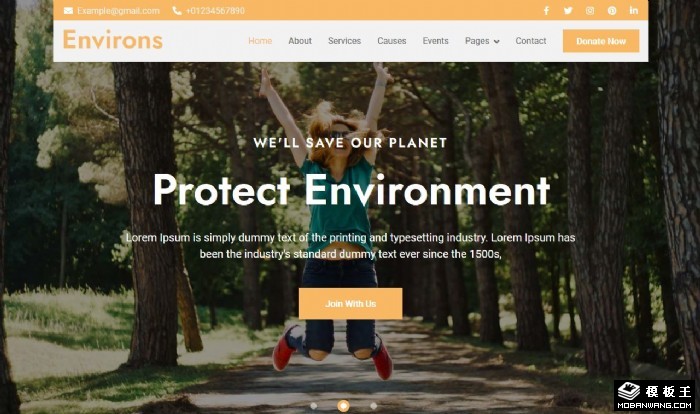Screen dimensions: 700x414
Task: Navigate to the Causes page
Action: click(x=392, y=41)
